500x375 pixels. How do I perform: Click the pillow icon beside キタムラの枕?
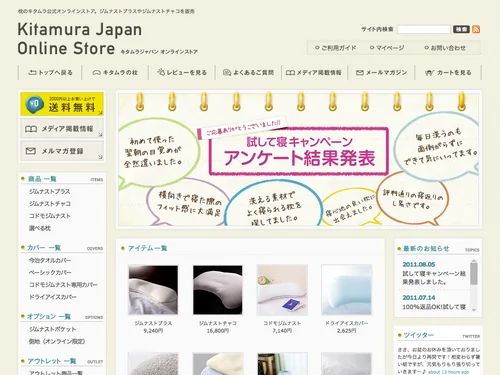coord(96,72)
